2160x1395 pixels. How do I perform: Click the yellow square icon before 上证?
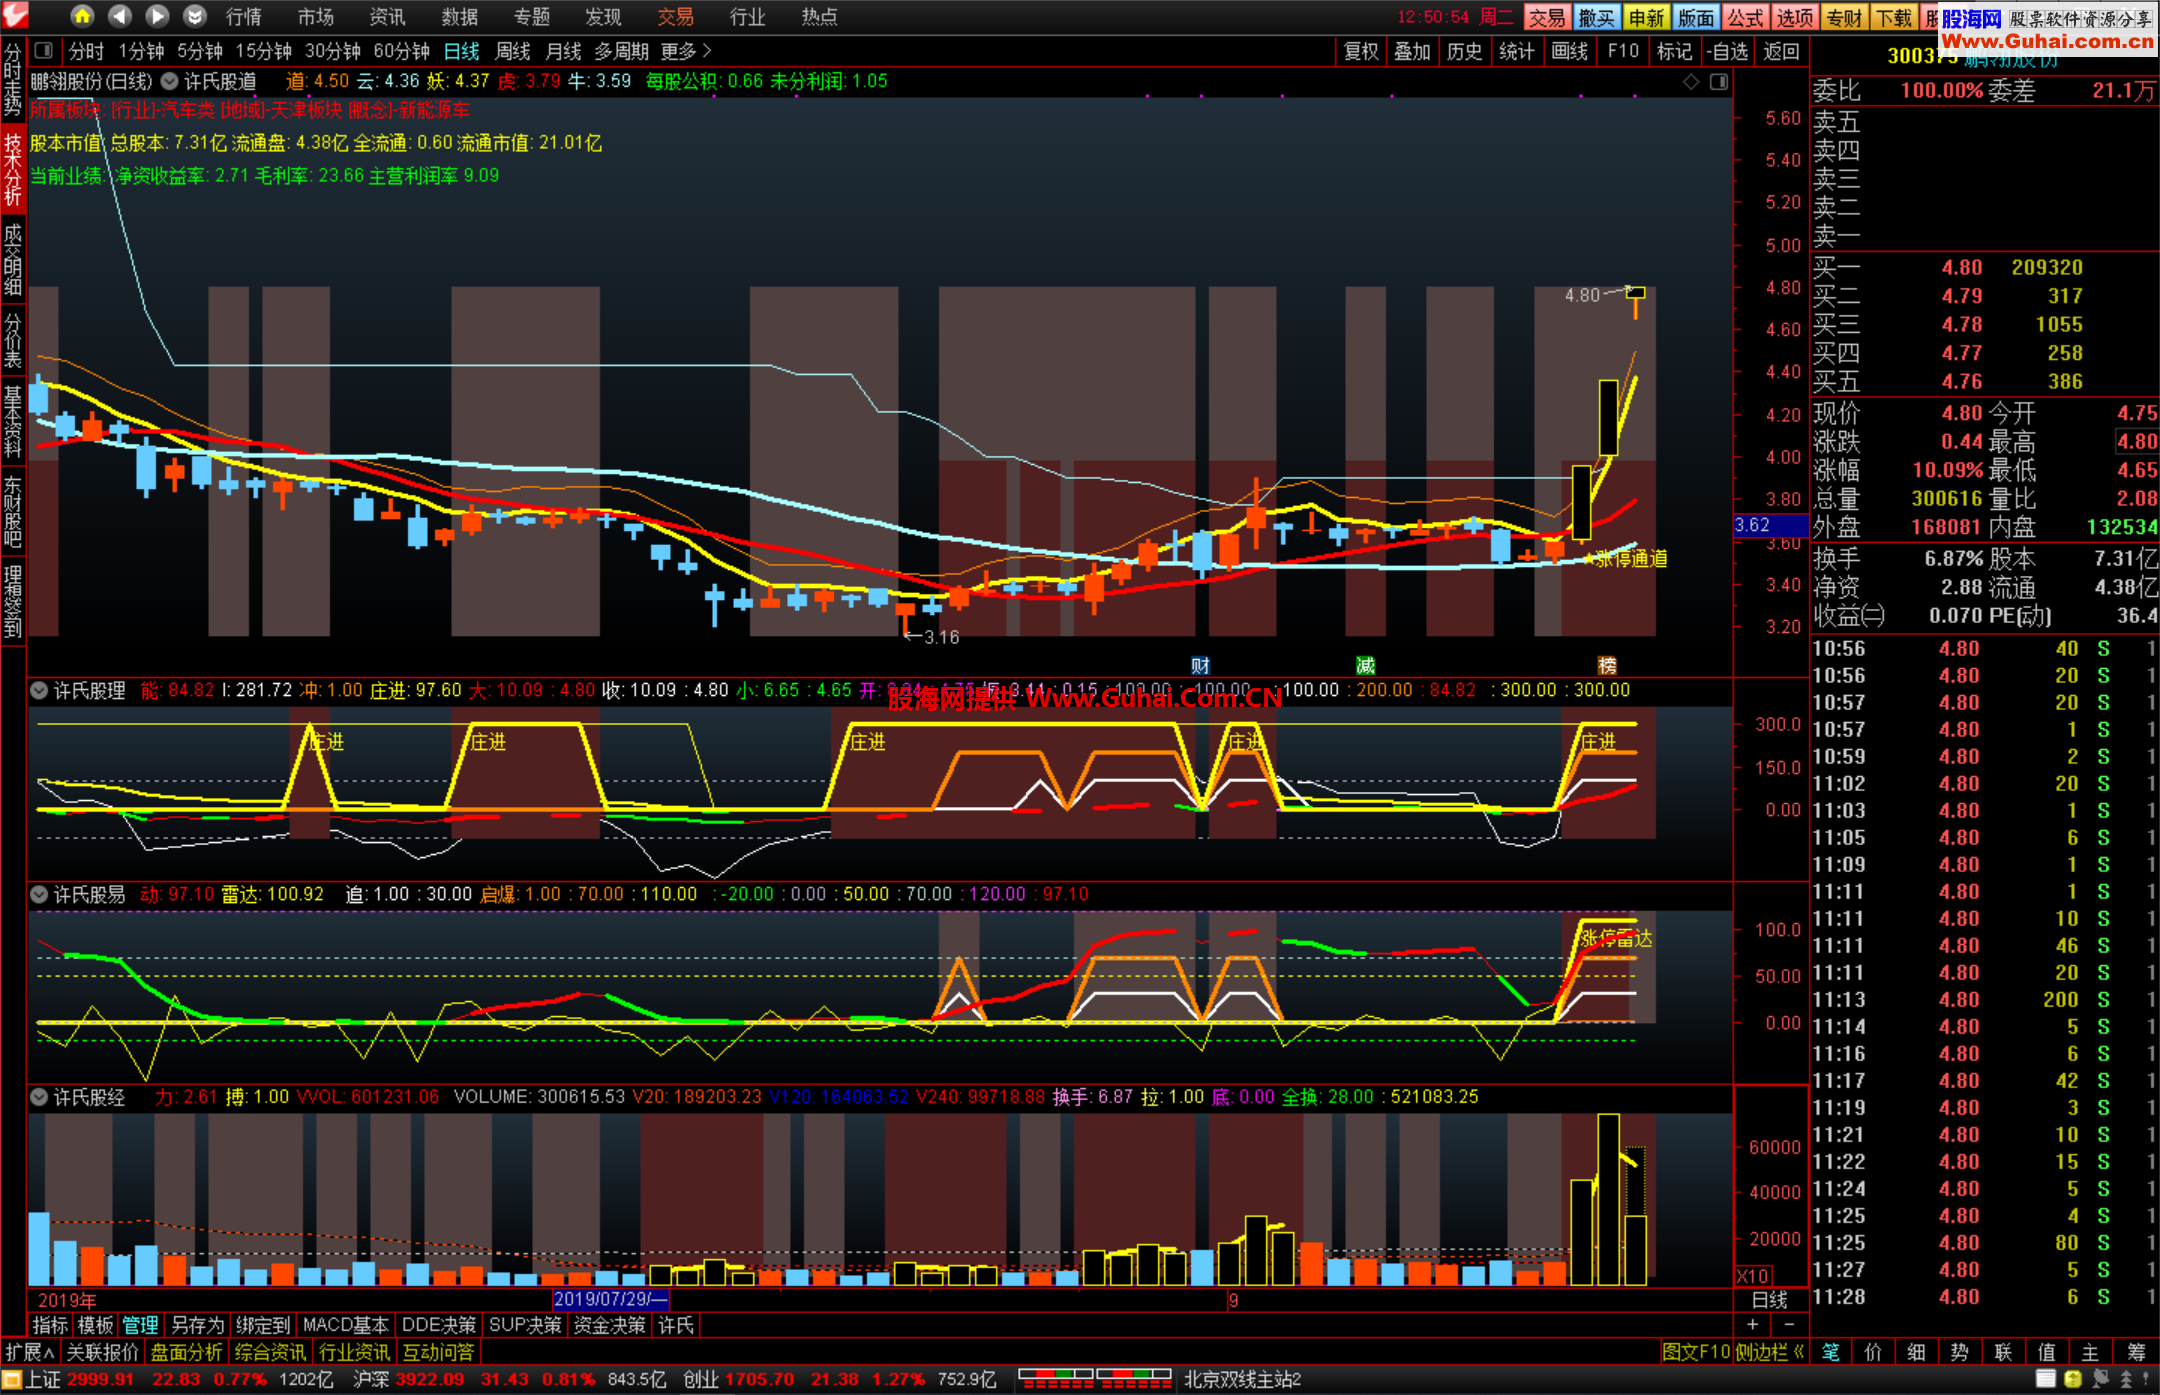tap(12, 1380)
